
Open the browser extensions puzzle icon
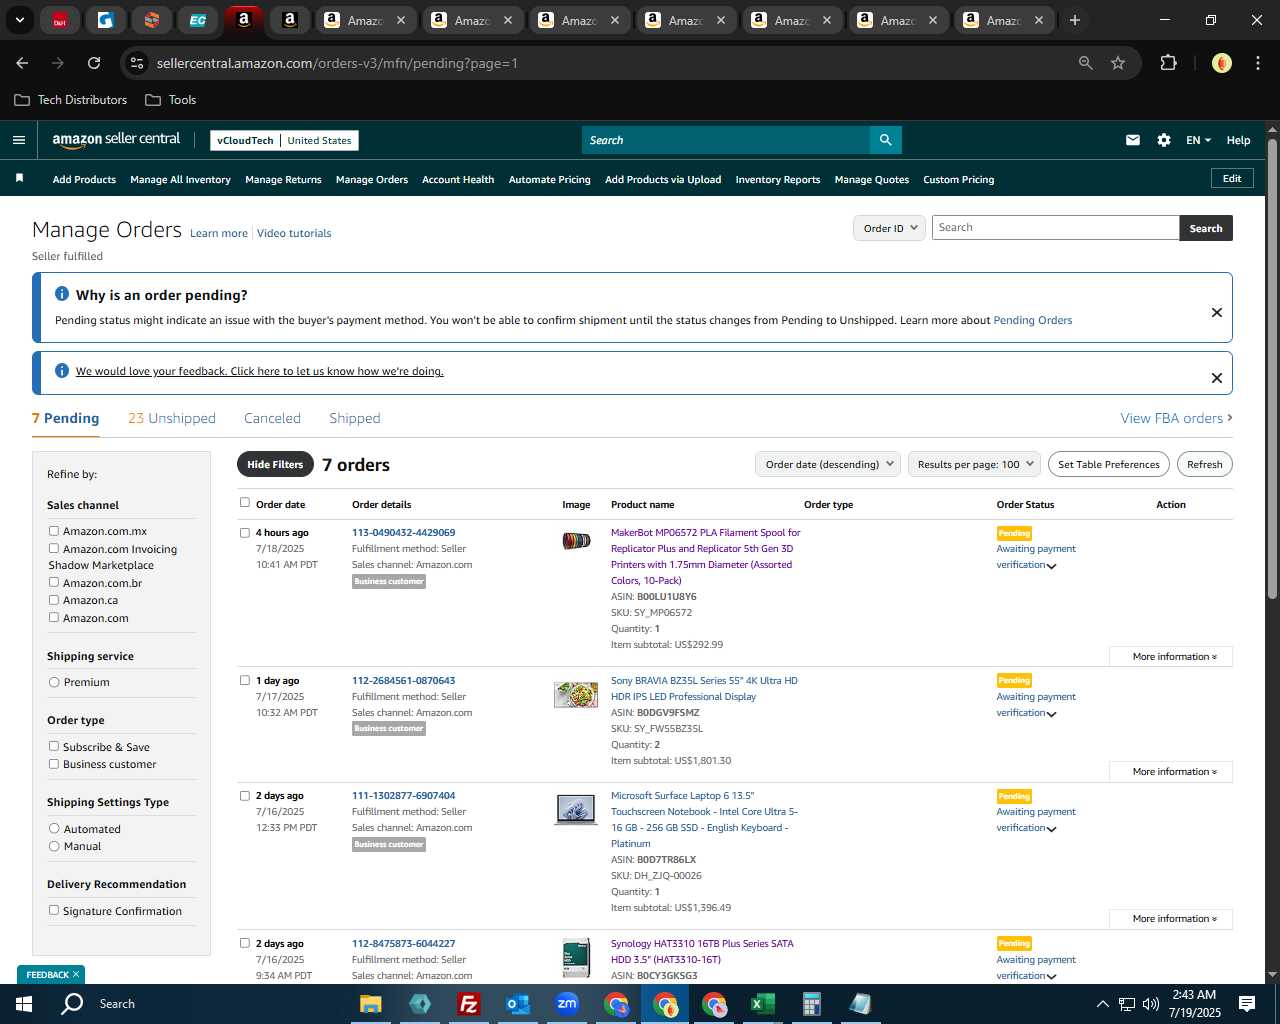1168,63
